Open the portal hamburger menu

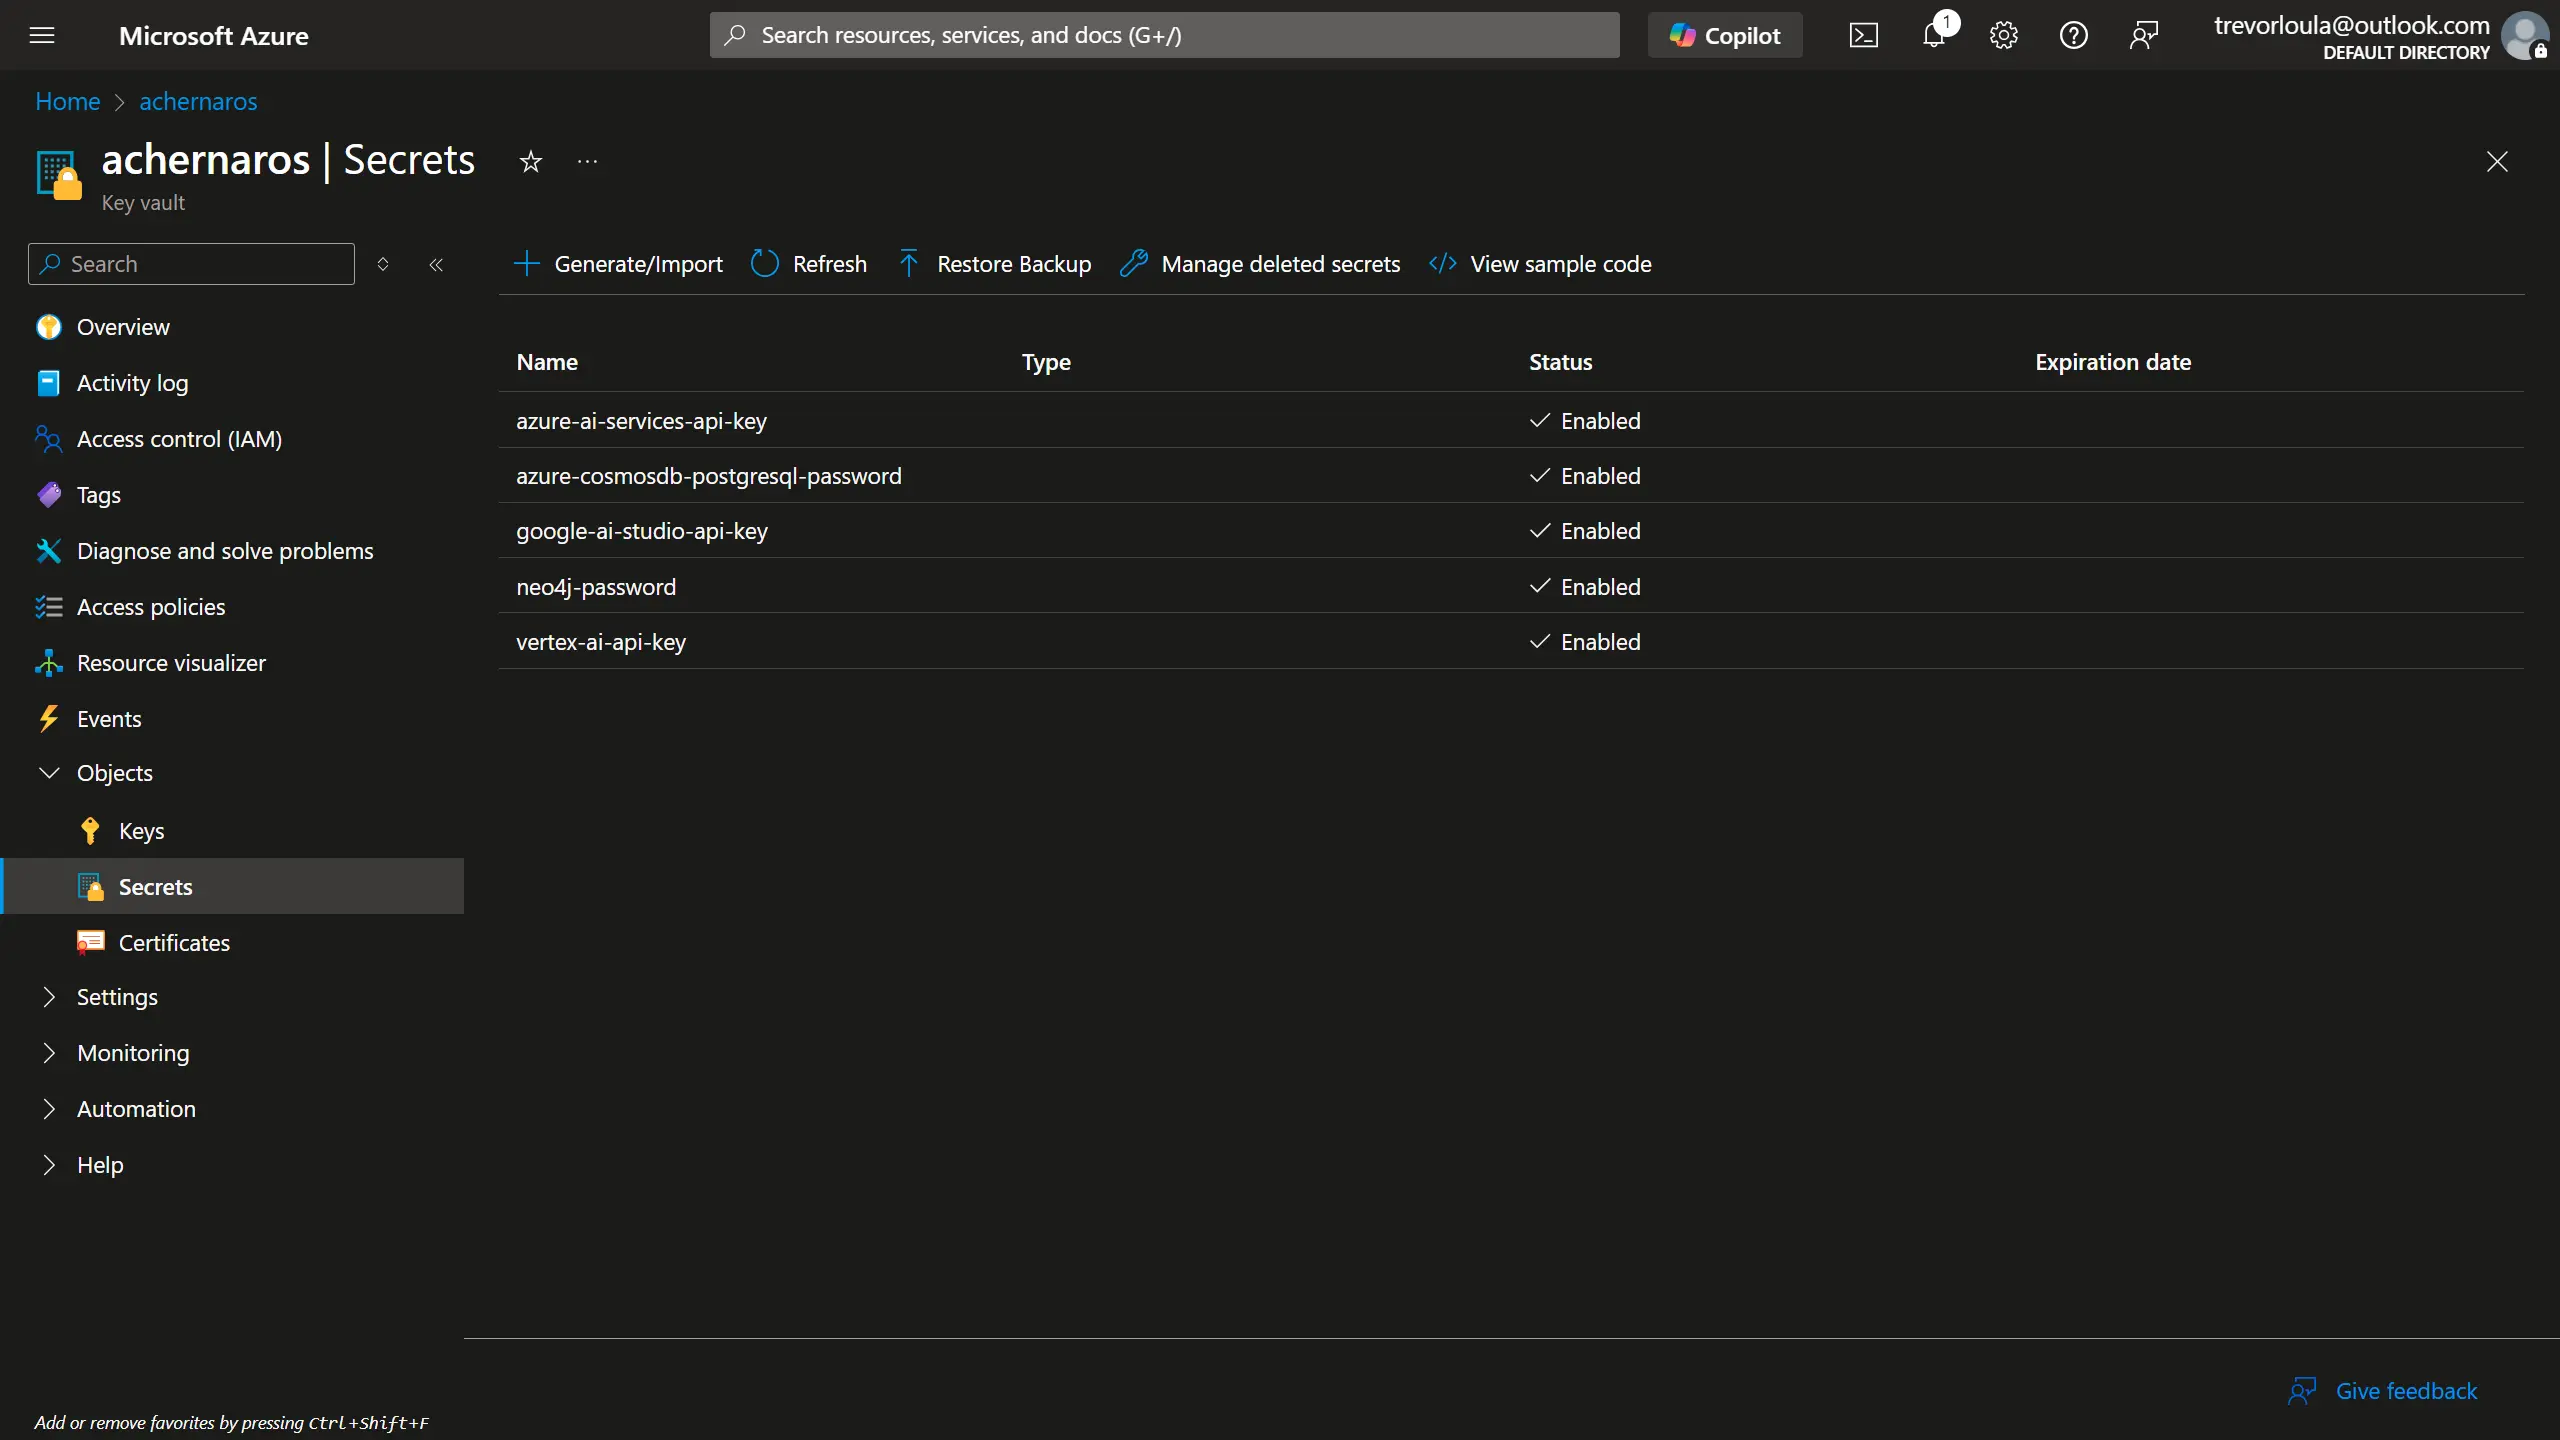tap(42, 36)
